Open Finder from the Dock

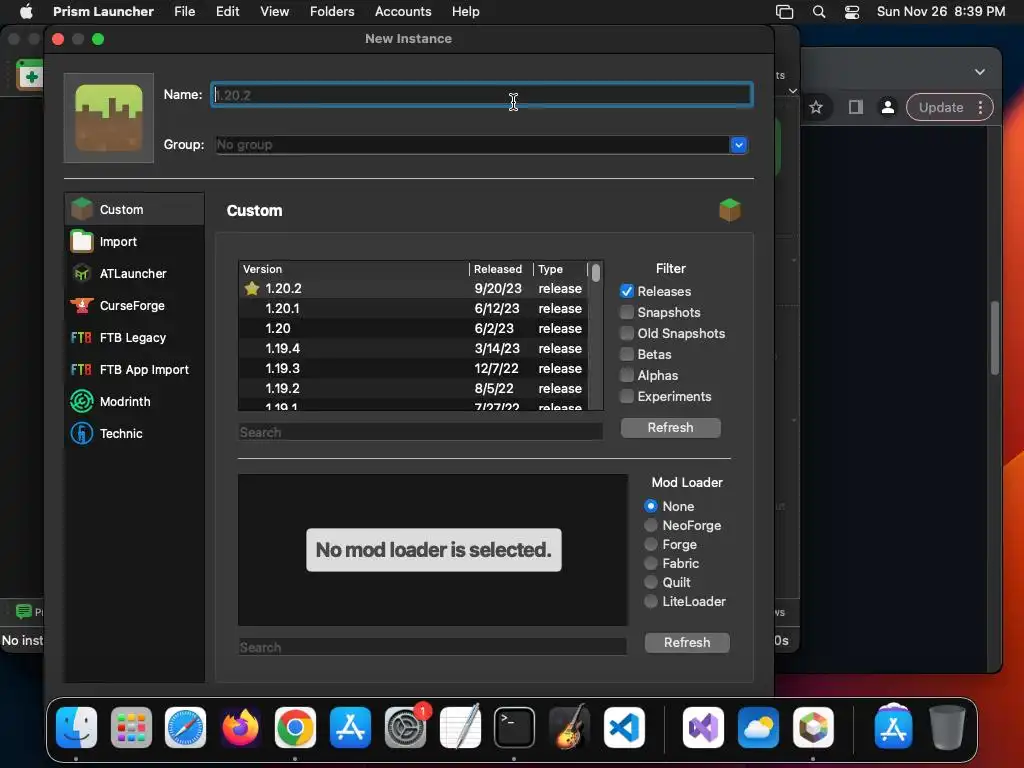click(76, 727)
